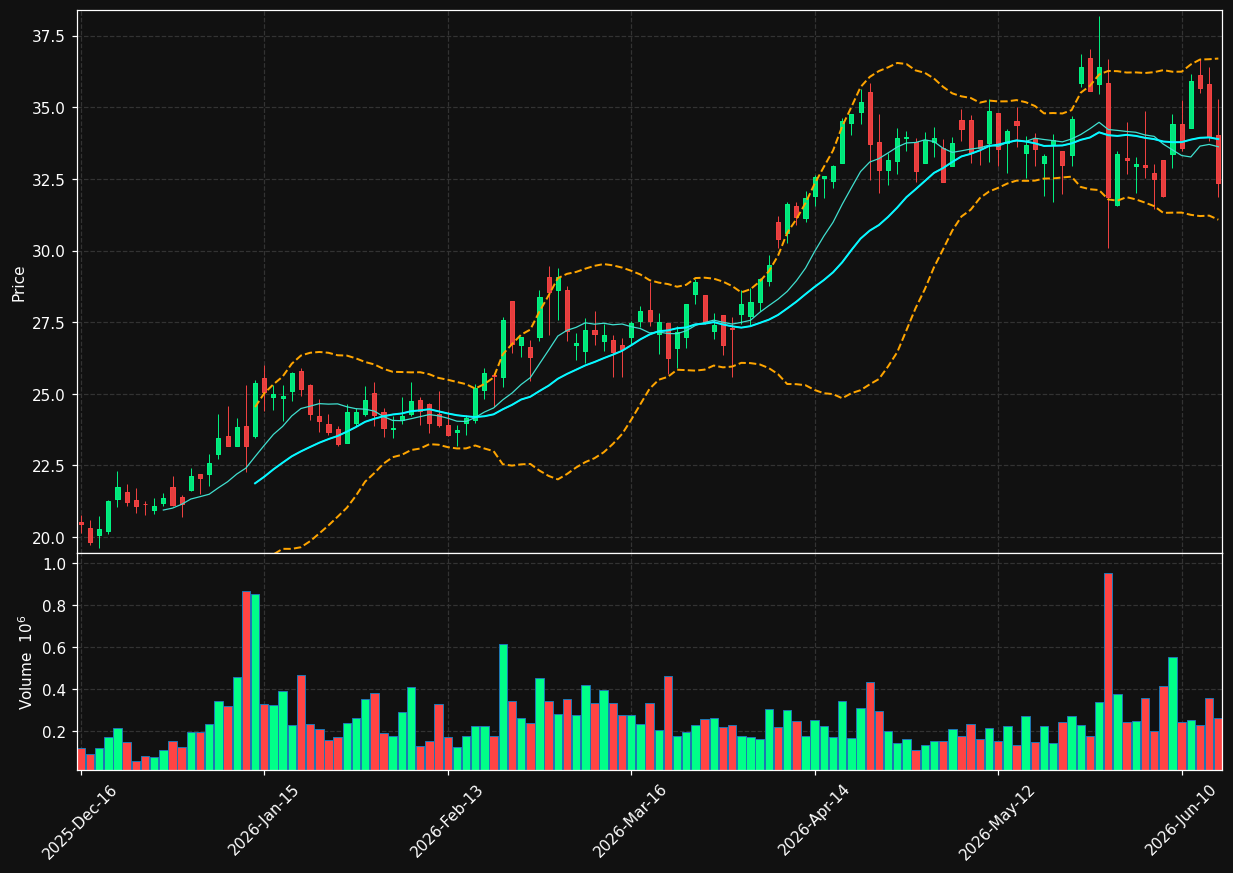Screen dimensions: 1233x873
Task: Click the tallest red volume bar near 0.95
Action: (x=1108, y=671)
